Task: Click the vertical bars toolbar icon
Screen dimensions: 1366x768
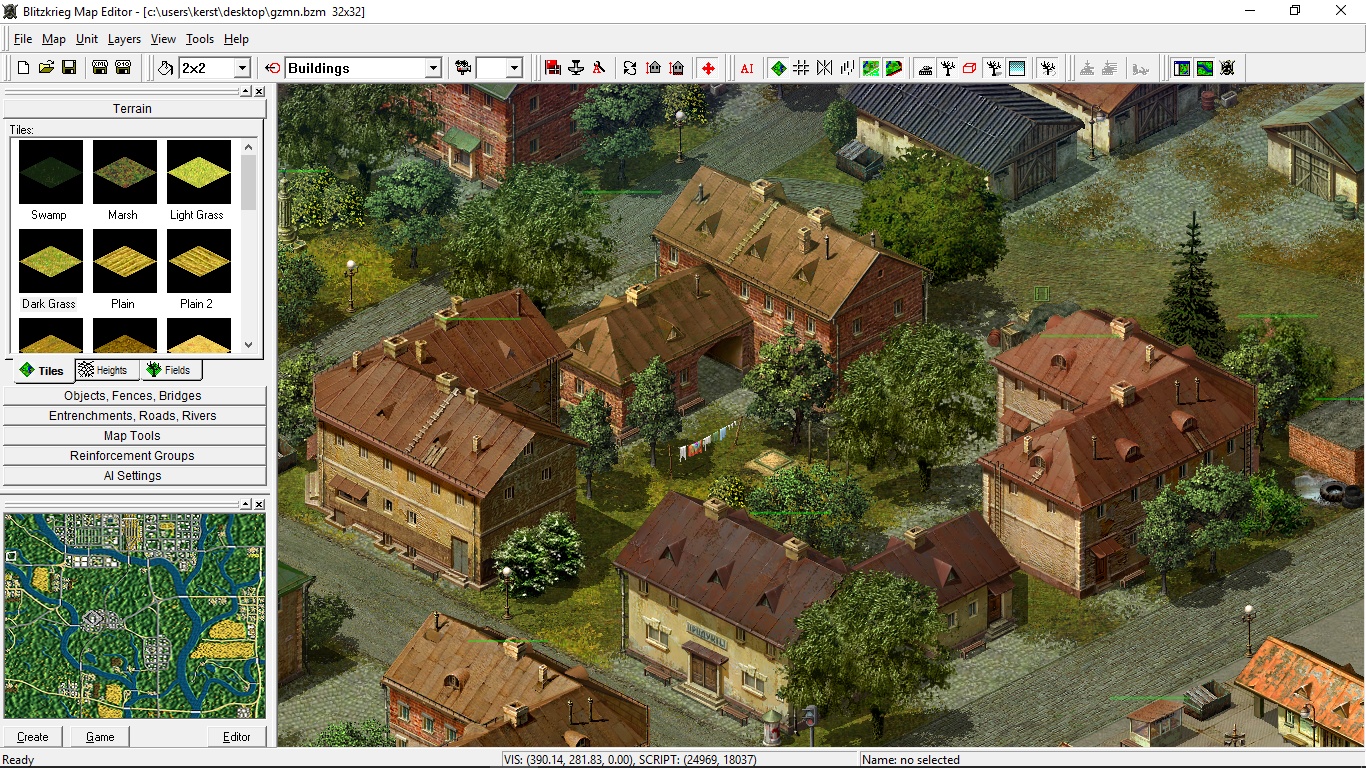Action: pos(847,68)
